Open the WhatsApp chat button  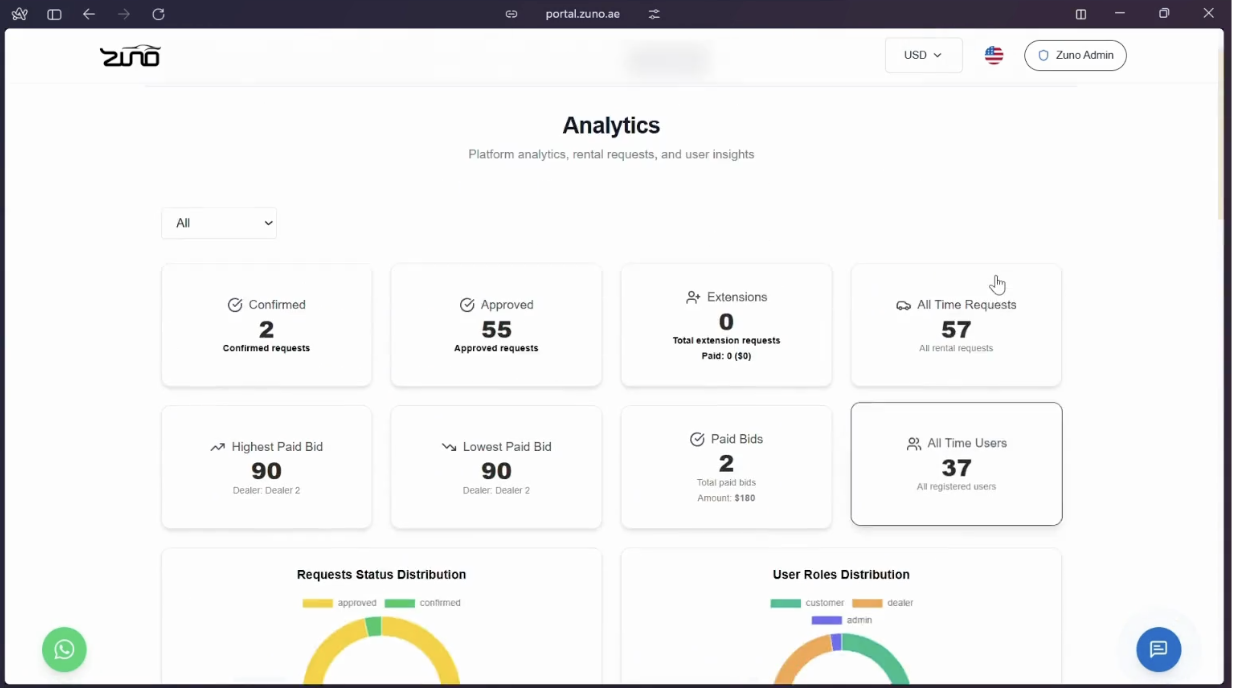tap(64, 650)
